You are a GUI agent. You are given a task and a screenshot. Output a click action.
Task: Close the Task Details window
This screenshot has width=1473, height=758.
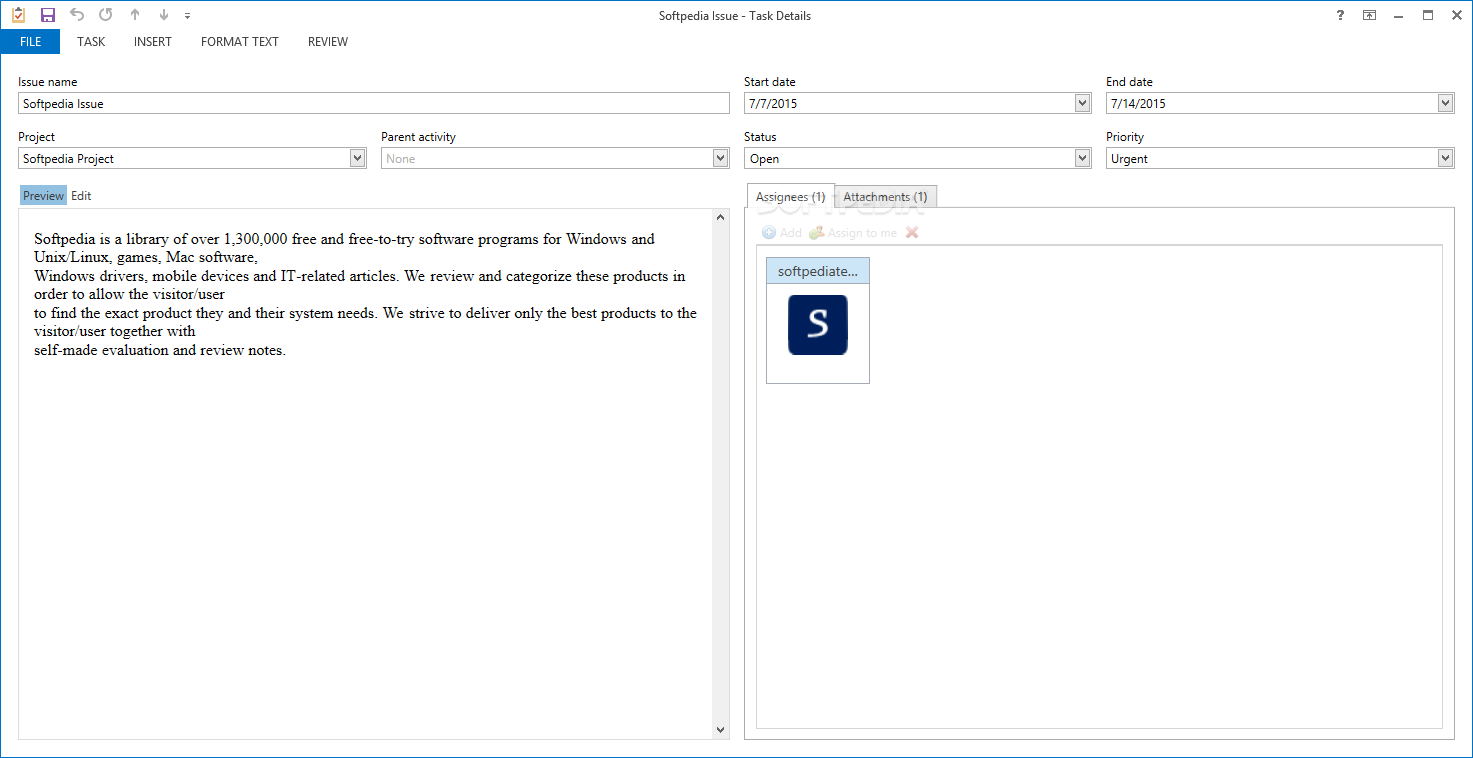[x=1456, y=15]
